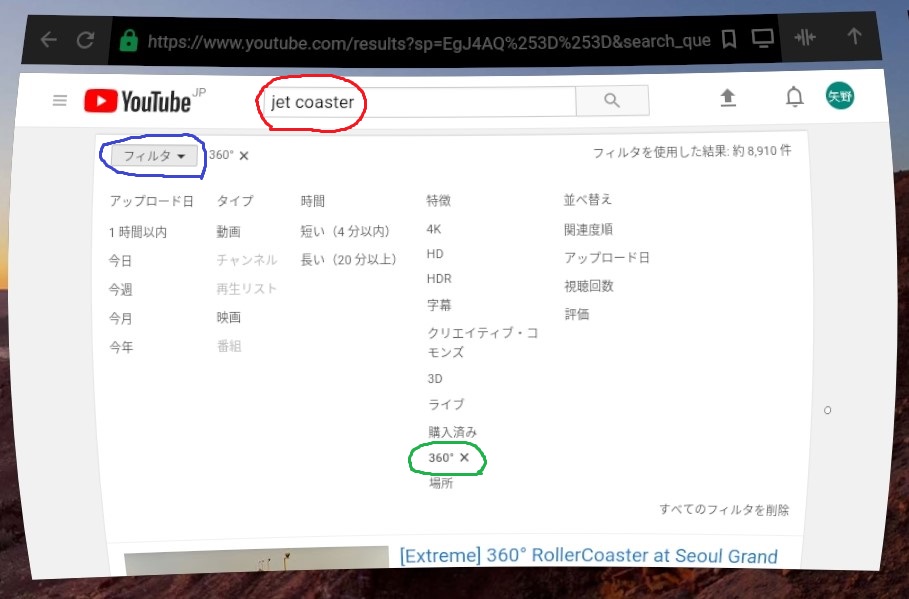The image size is (909, 599).
Task: Enable the 場所 filter
Action: tap(441, 483)
